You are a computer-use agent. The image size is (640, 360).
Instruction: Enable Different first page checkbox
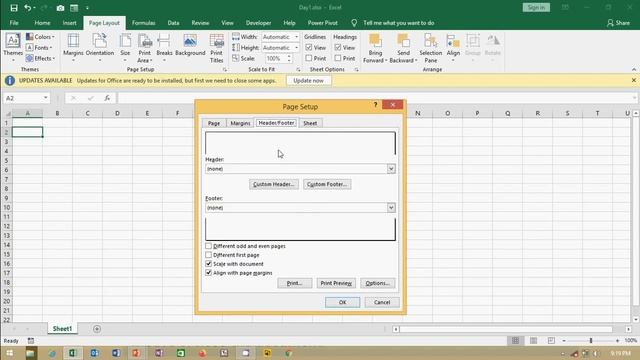click(209, 255)
